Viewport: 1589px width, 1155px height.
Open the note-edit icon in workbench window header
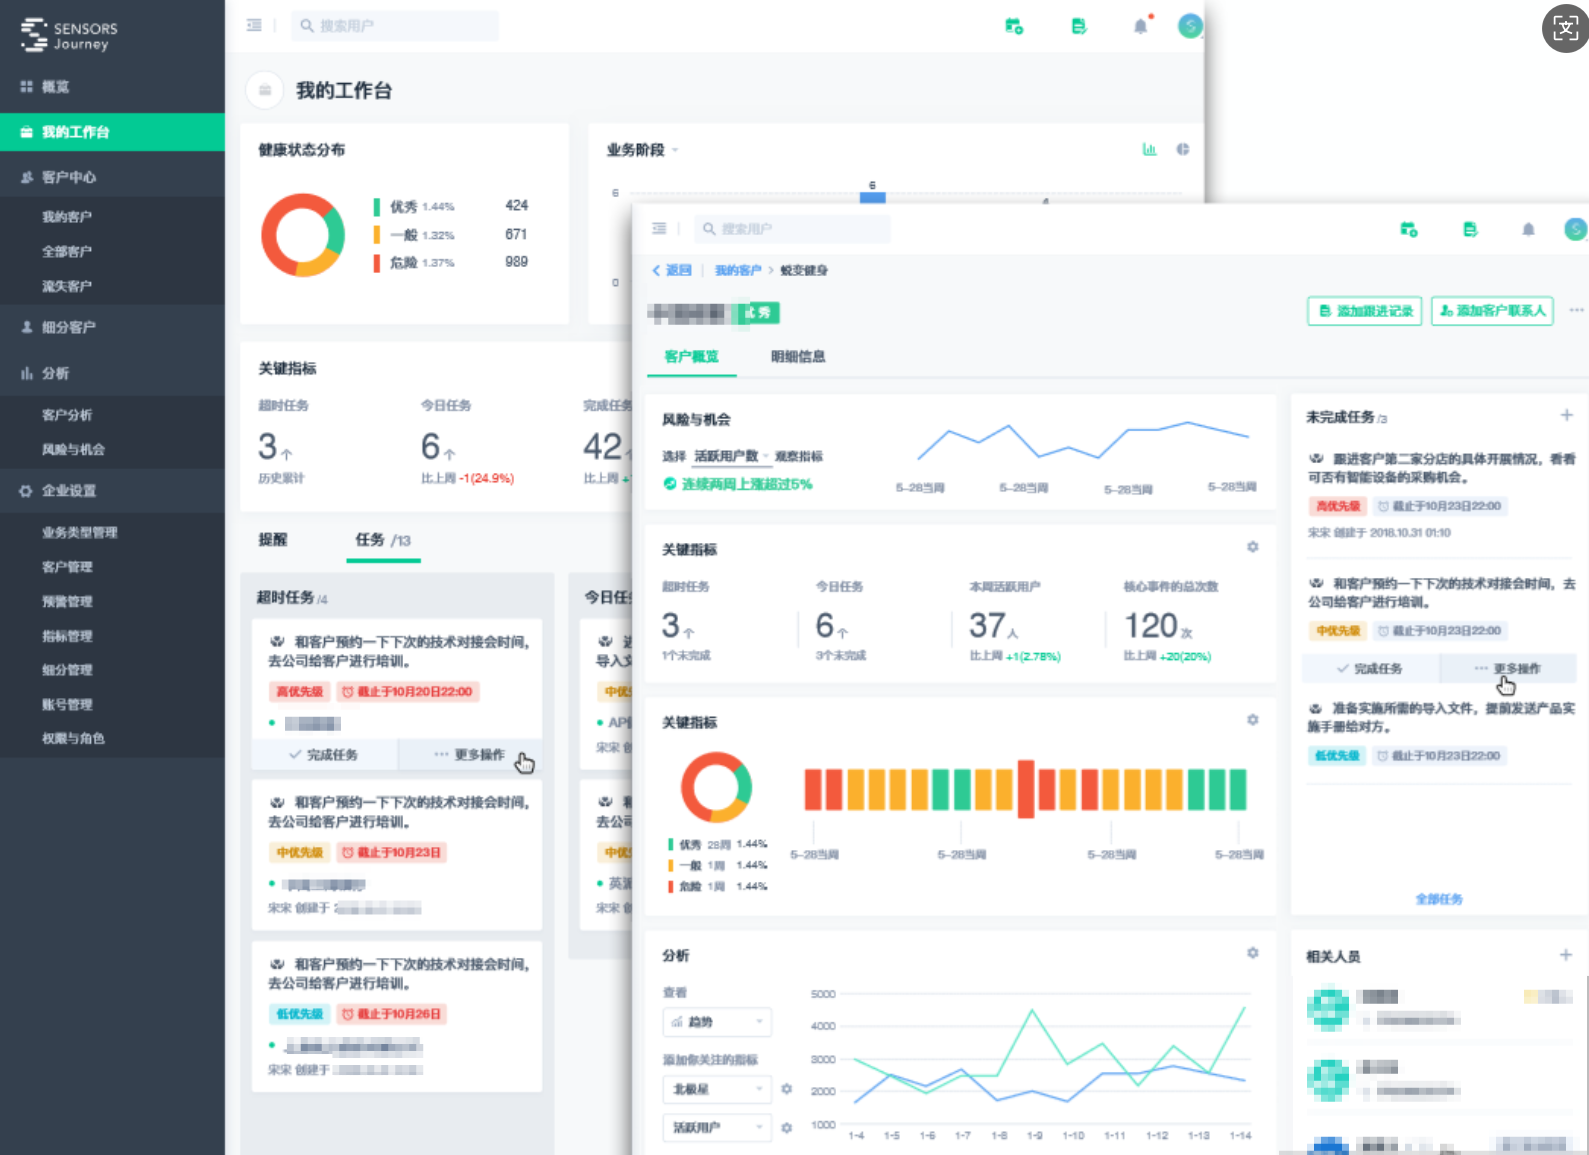[1079, 26]
